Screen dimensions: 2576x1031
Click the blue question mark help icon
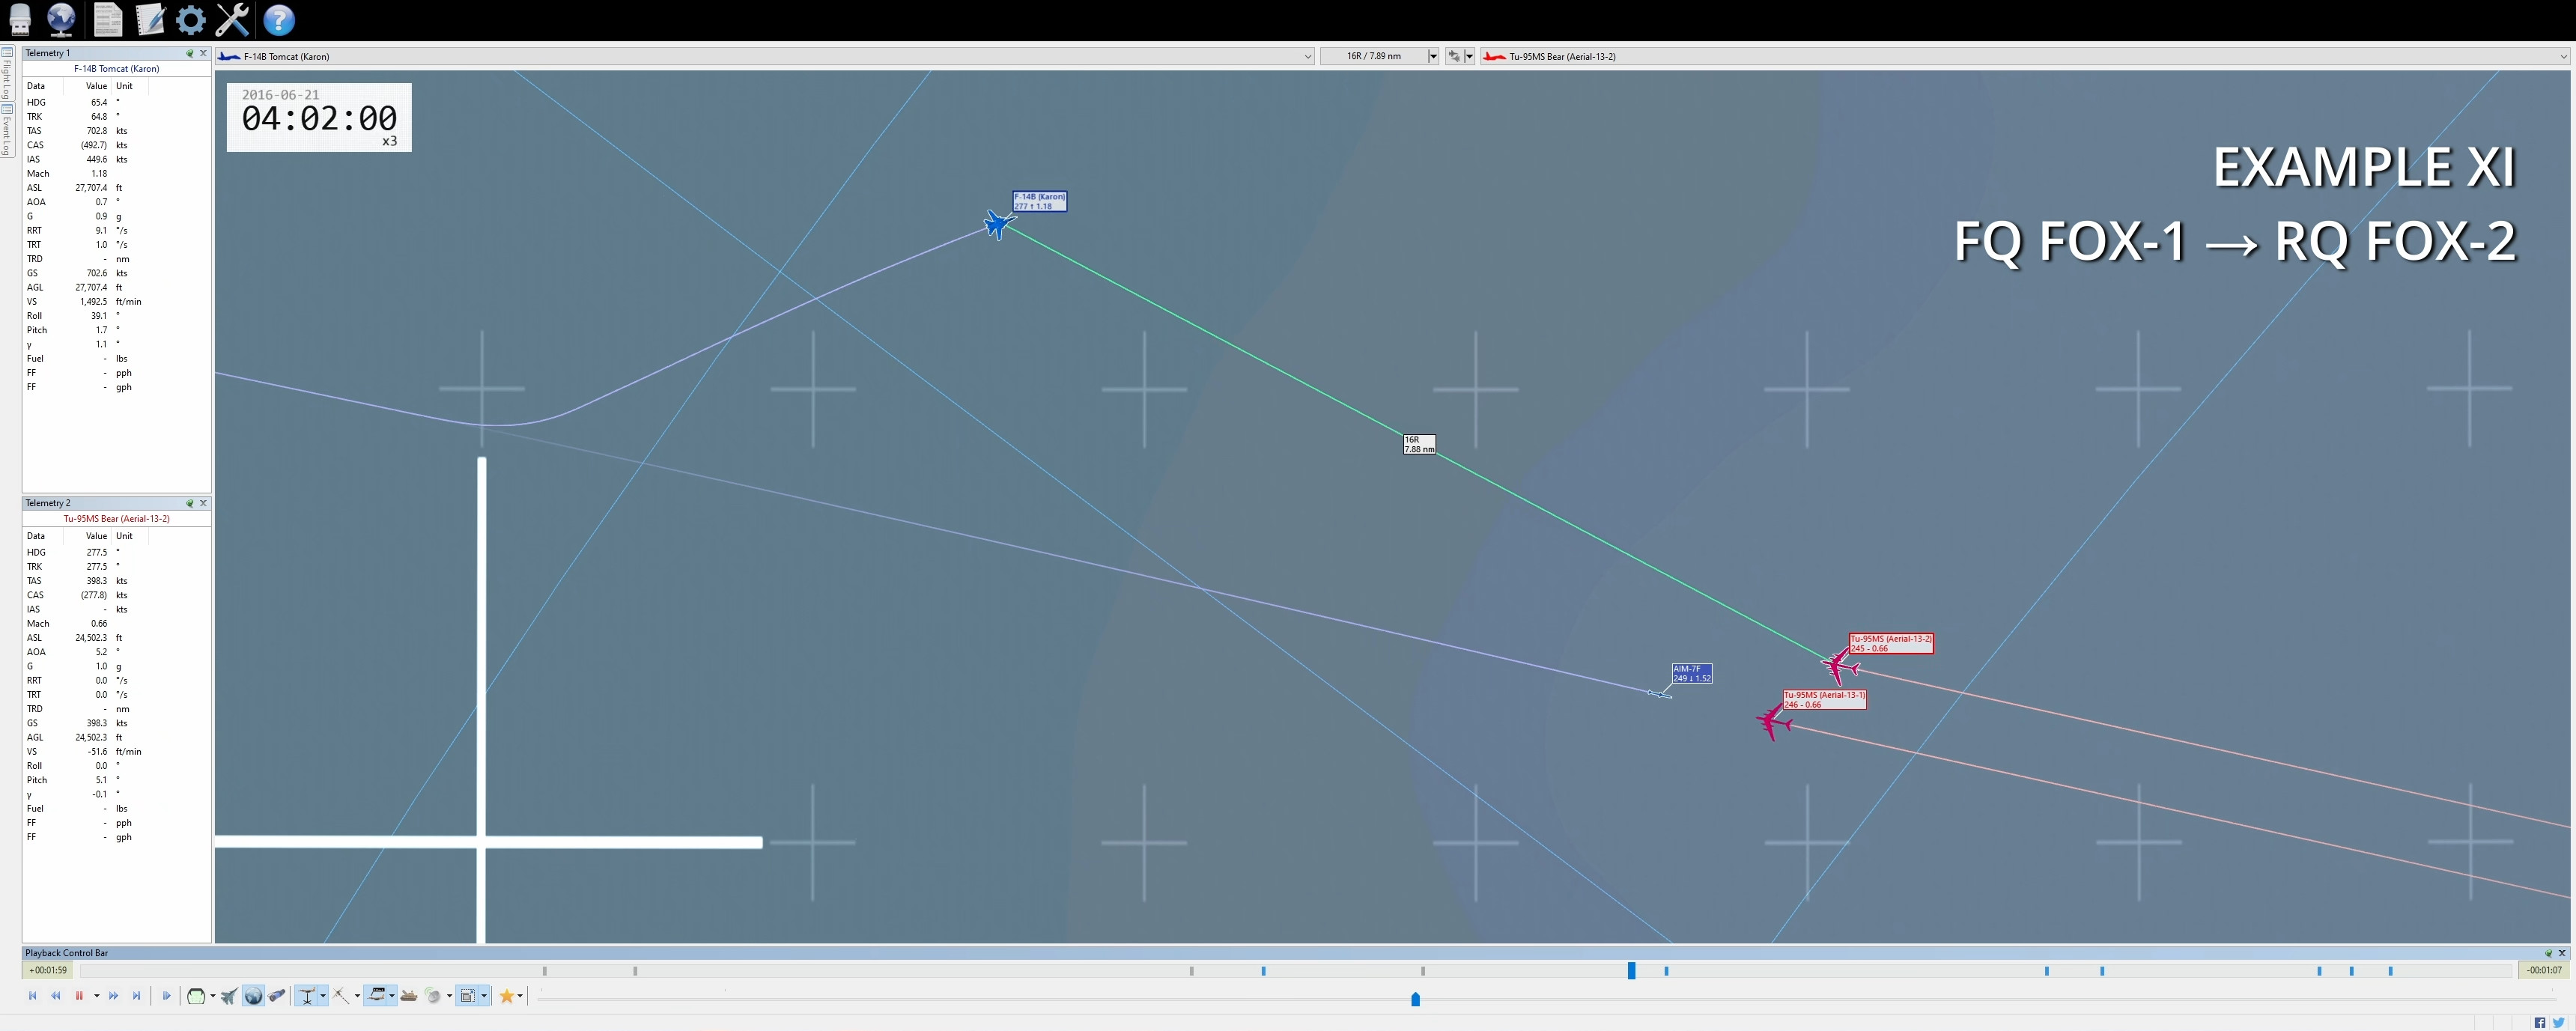(x=279, y=19)
